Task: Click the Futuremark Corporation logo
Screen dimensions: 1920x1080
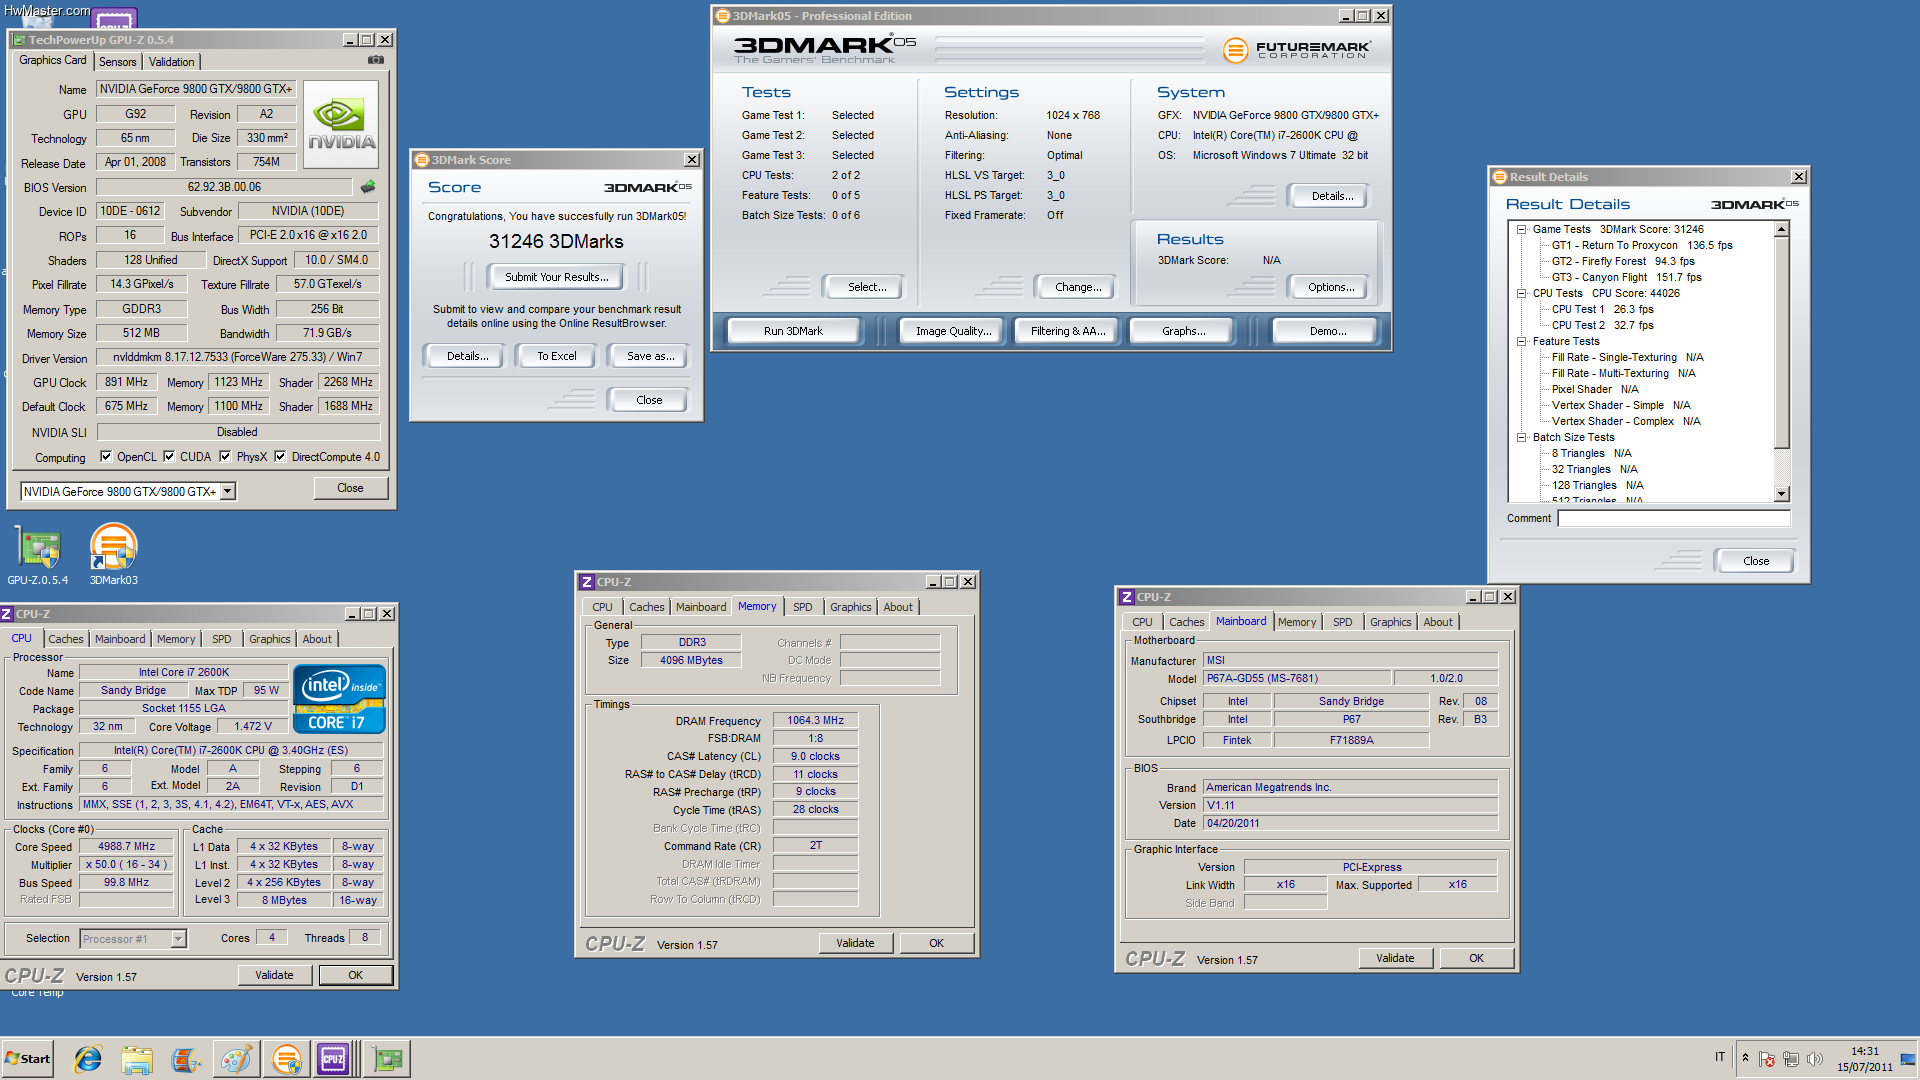Action: [x=1297, y=49]
